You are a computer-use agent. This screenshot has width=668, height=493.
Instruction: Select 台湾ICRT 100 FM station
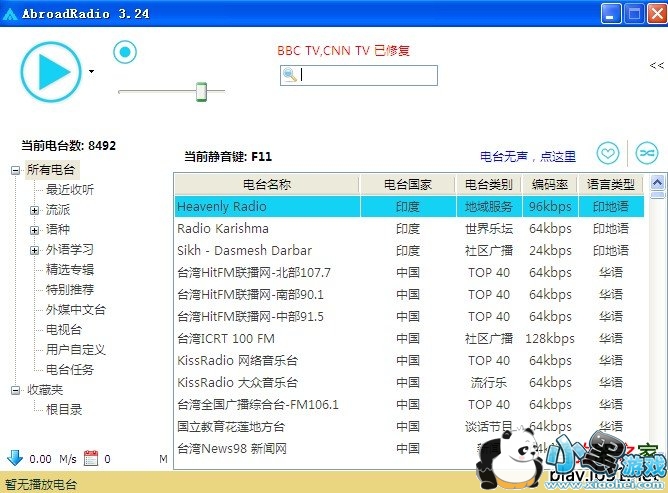pyautogui.click(x=226, y=339)
